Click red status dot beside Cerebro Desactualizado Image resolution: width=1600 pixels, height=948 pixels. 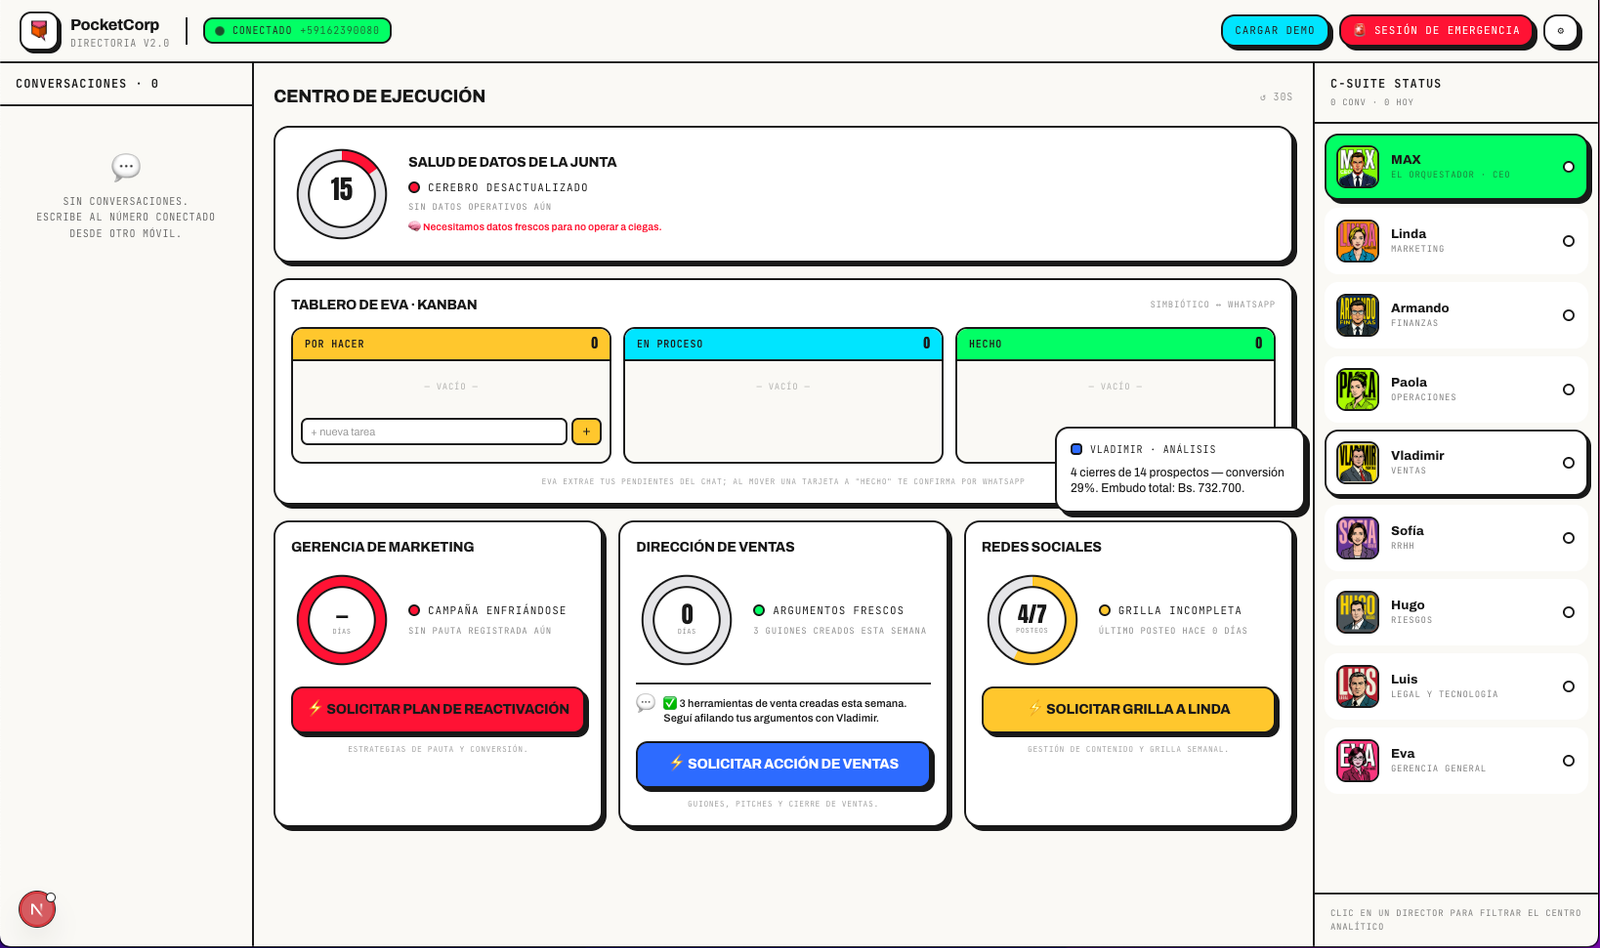pos(414,187)
